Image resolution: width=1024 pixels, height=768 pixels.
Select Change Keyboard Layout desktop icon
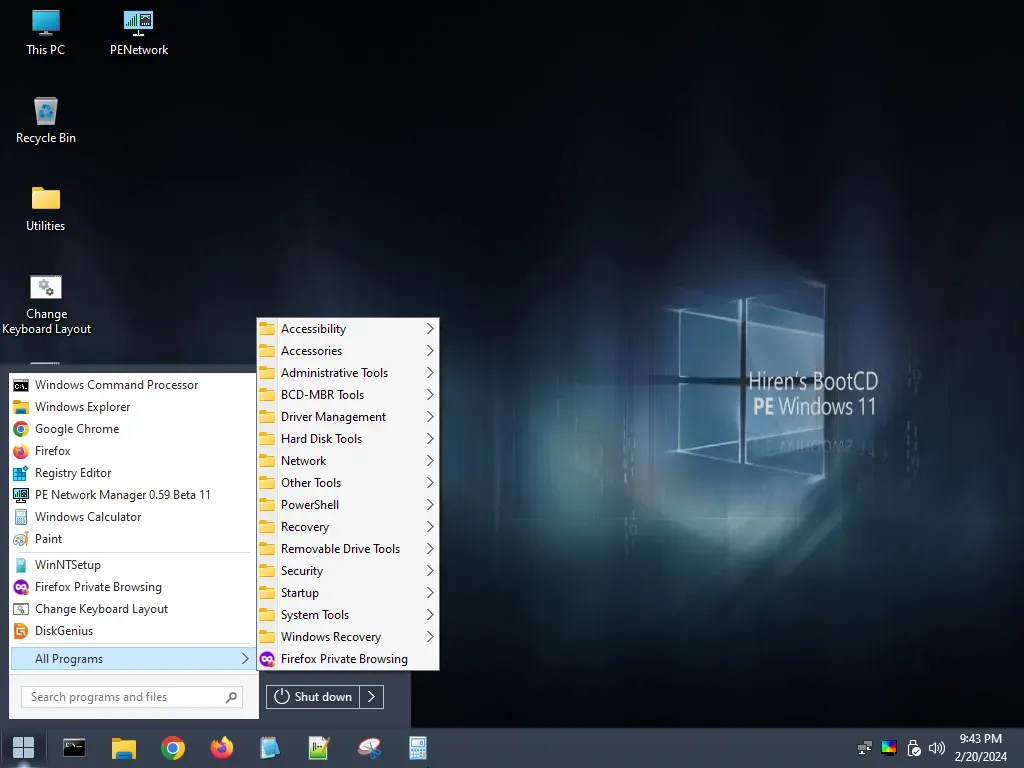tap(46, 305)
